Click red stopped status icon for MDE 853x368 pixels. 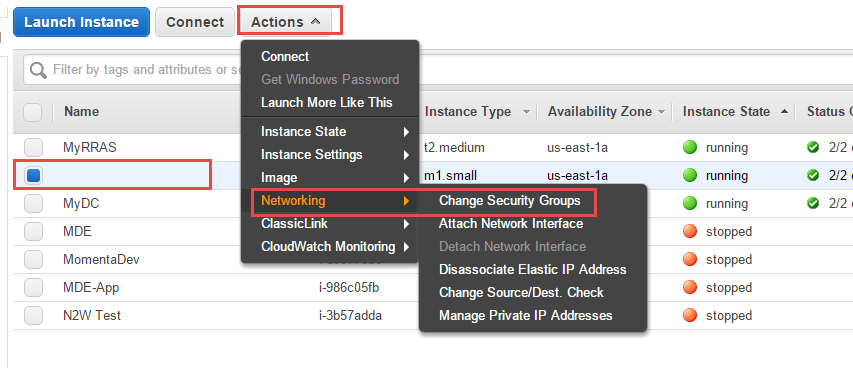point(690,231)
